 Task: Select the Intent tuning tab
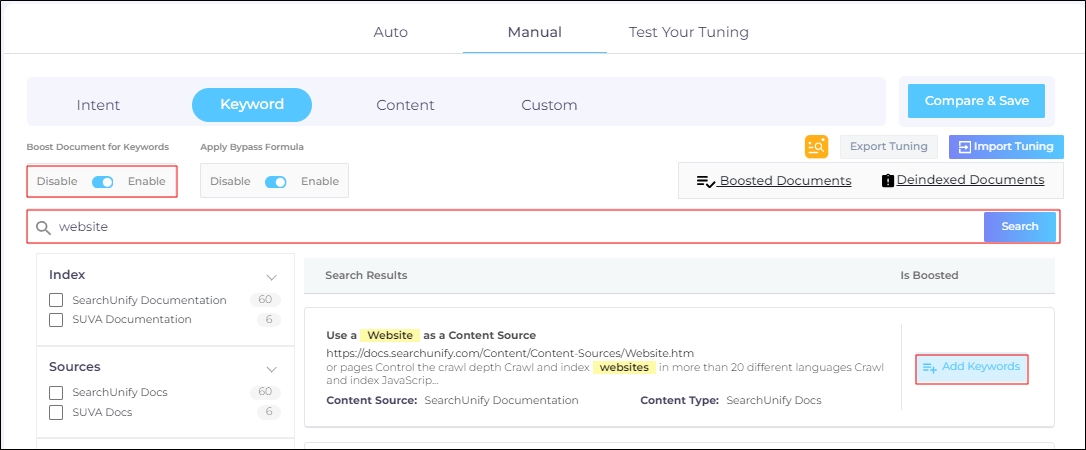(98, 105)
